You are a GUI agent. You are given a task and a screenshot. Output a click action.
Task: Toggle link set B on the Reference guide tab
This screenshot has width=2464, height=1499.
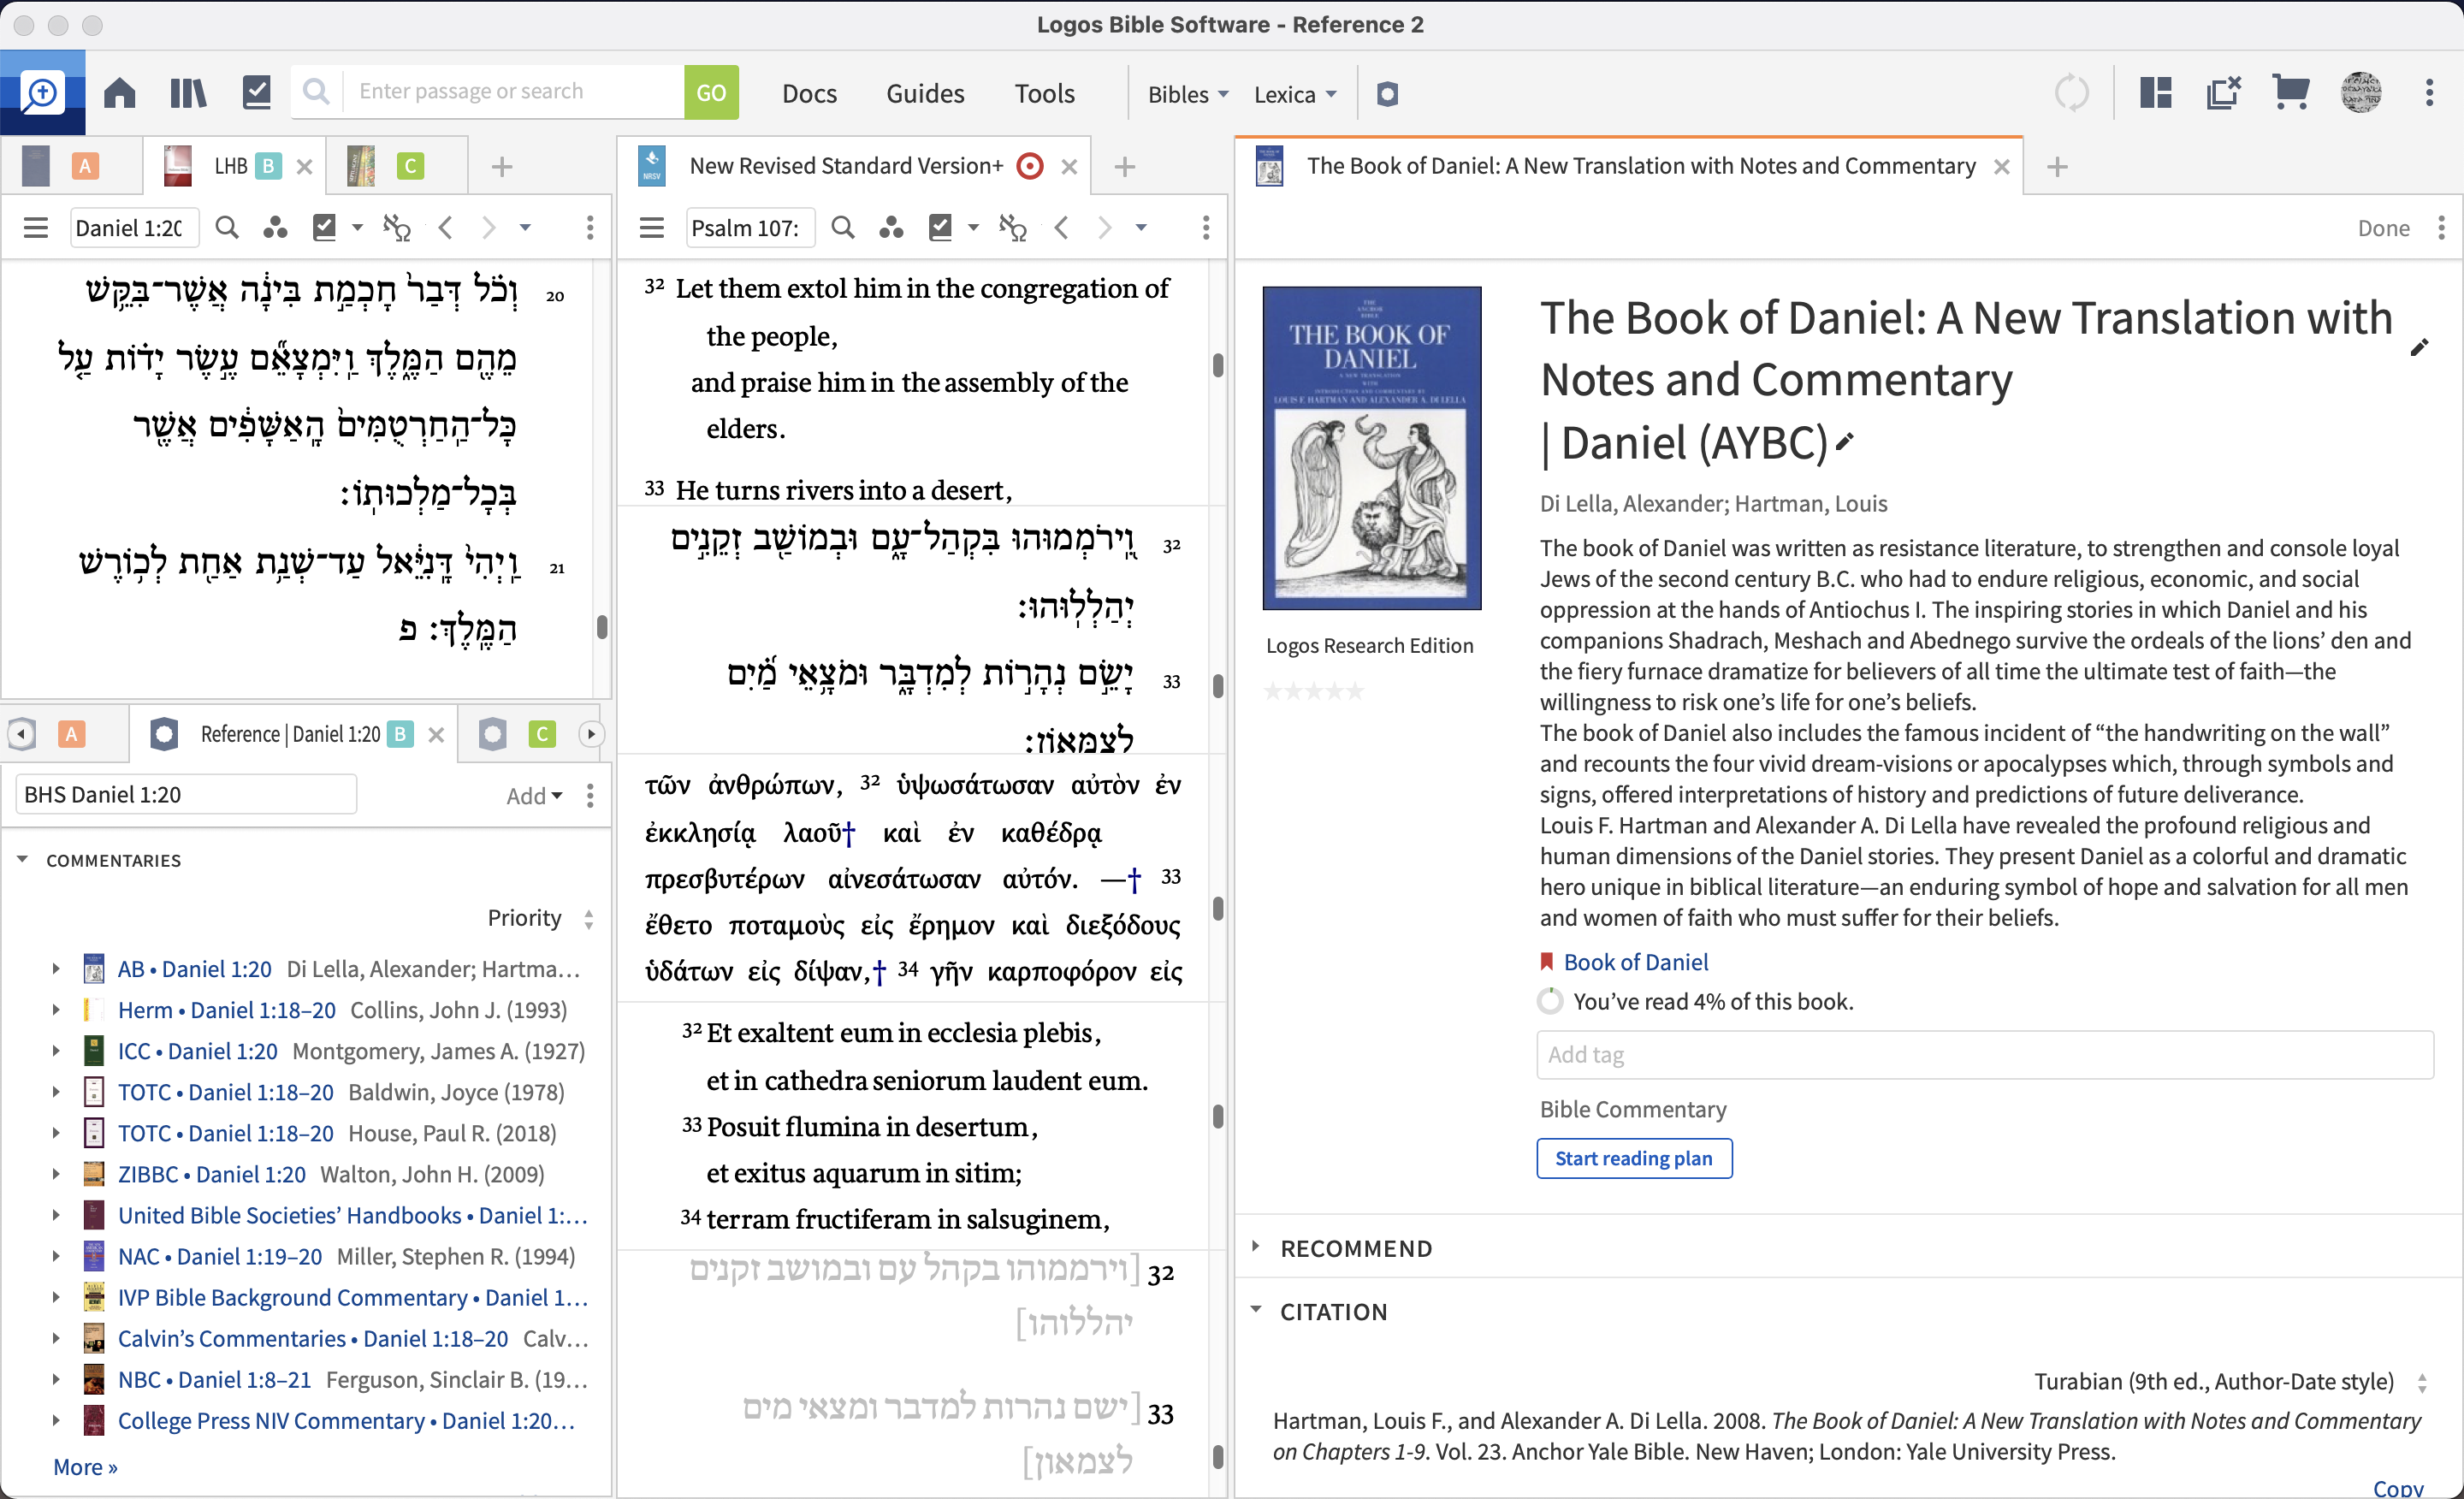(400, 734)
